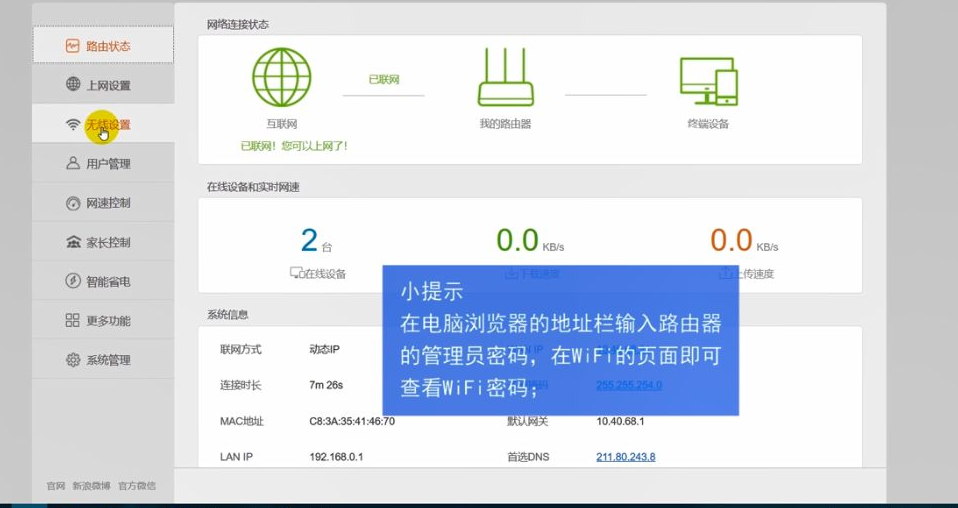
Task: Click the orange upload speed value
Action: [731, 240]
